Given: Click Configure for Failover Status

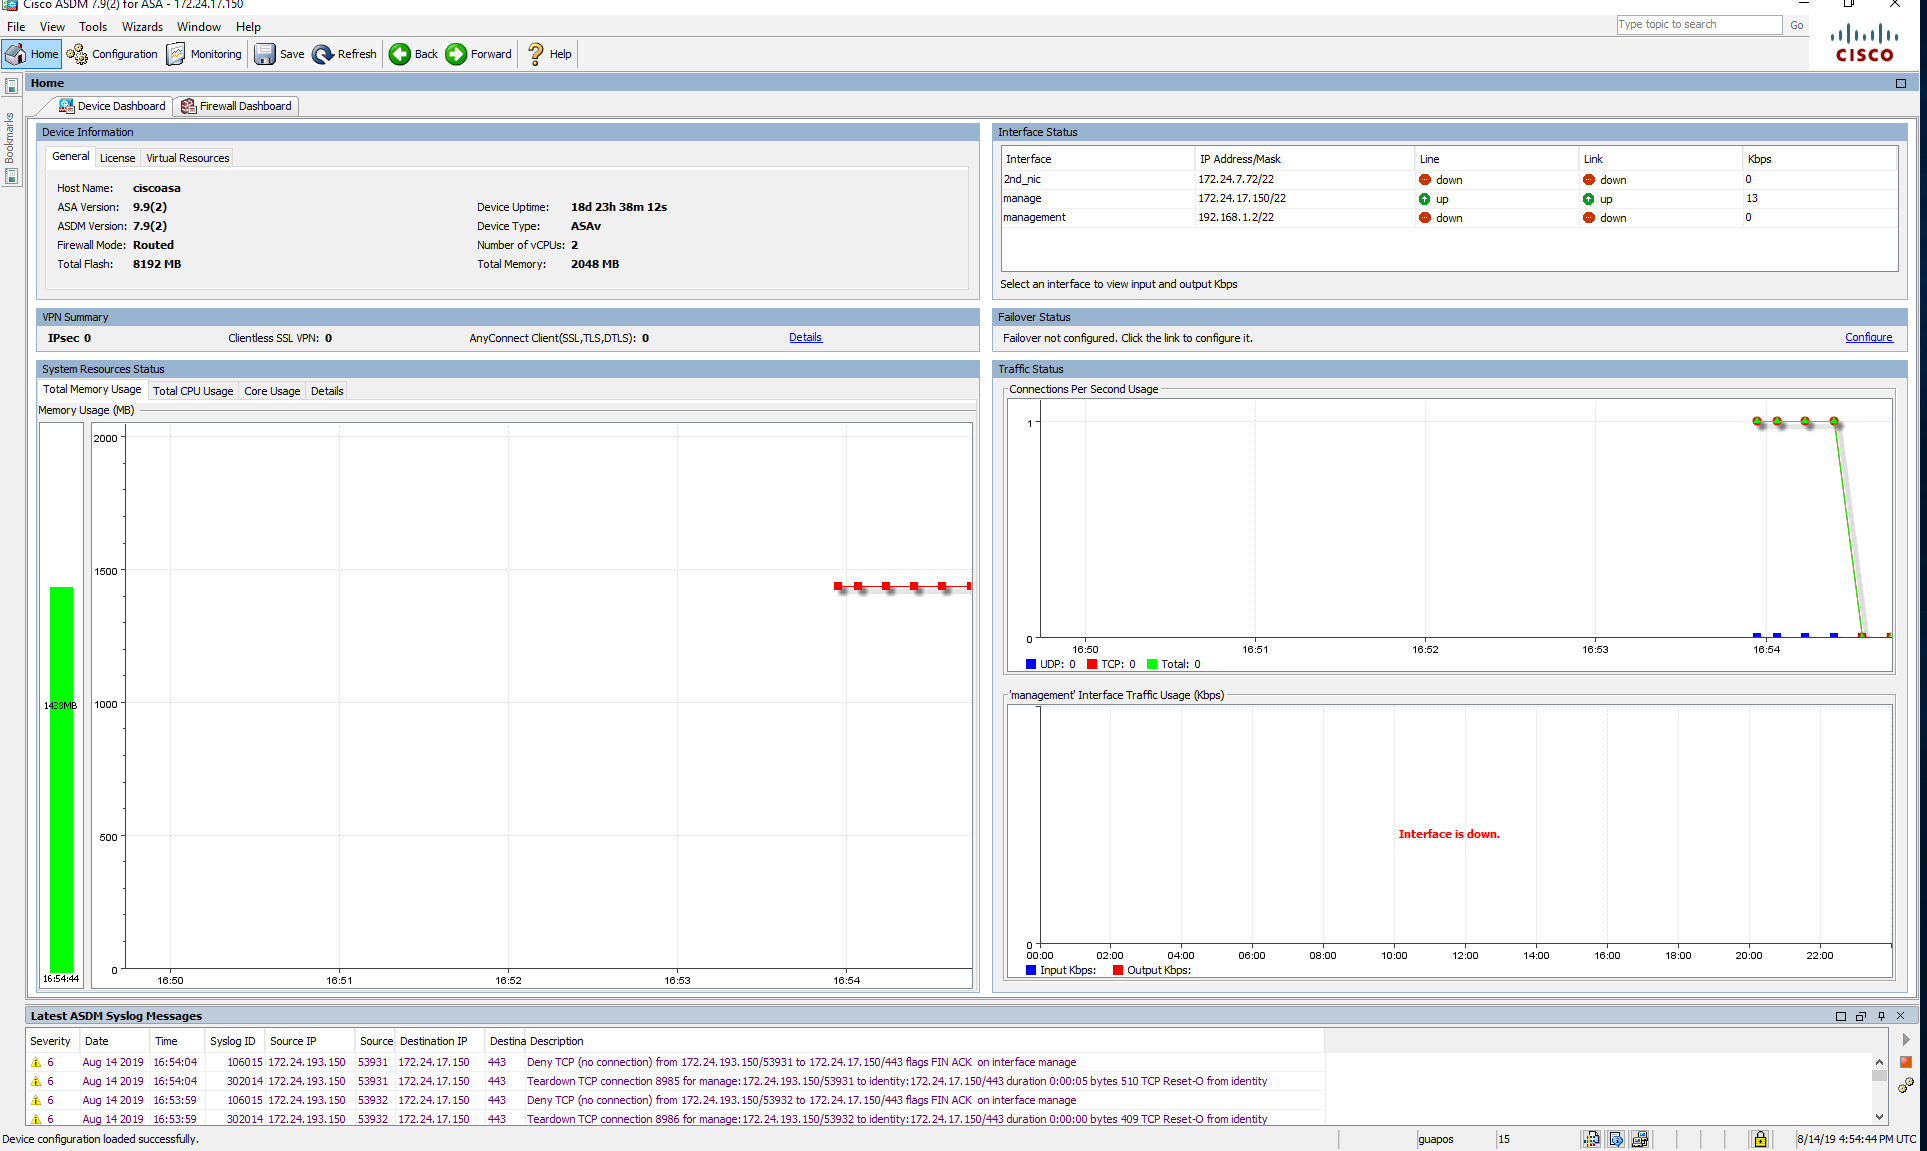Looking at the screenshot, I should (x=1869, y=337).
